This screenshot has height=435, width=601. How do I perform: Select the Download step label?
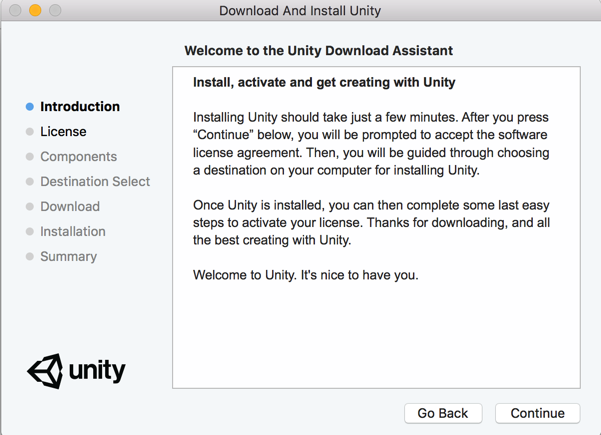point(70,207)
